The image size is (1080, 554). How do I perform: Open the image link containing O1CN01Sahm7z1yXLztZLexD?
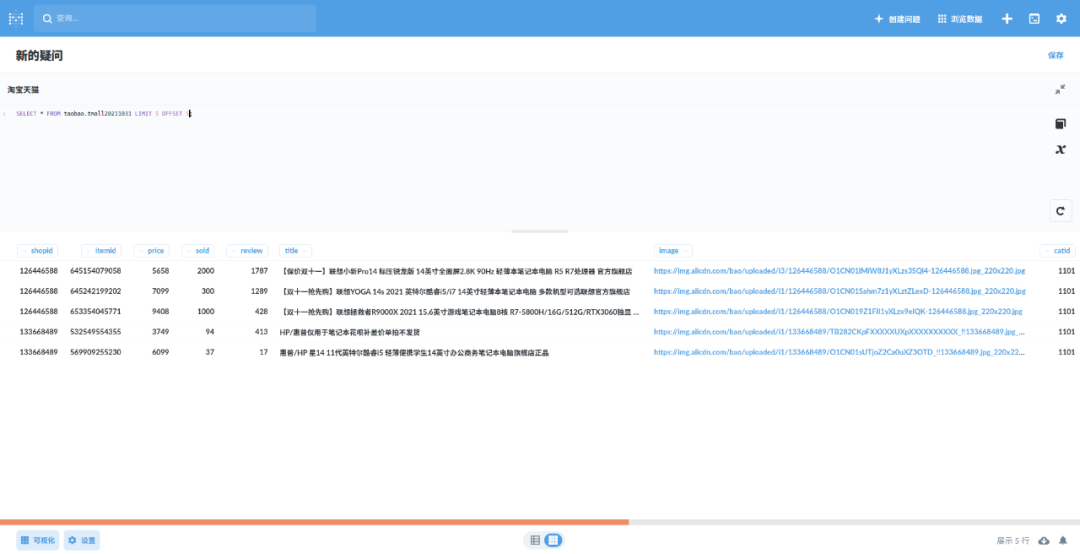coord(839,291)
